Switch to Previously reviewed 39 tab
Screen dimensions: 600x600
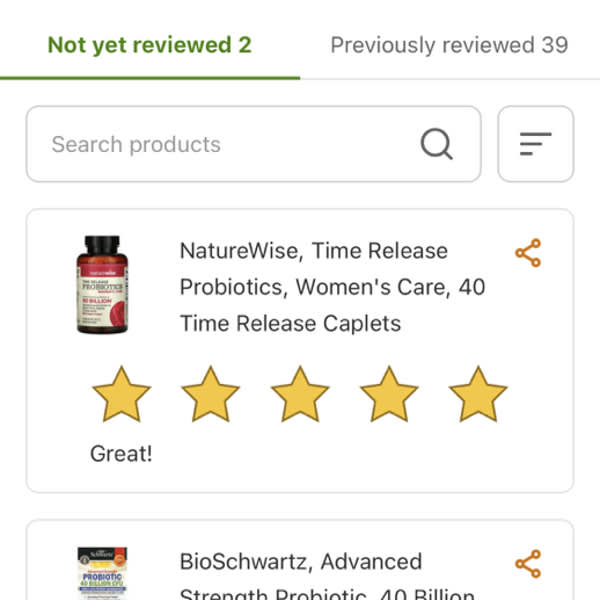[449, 45]
